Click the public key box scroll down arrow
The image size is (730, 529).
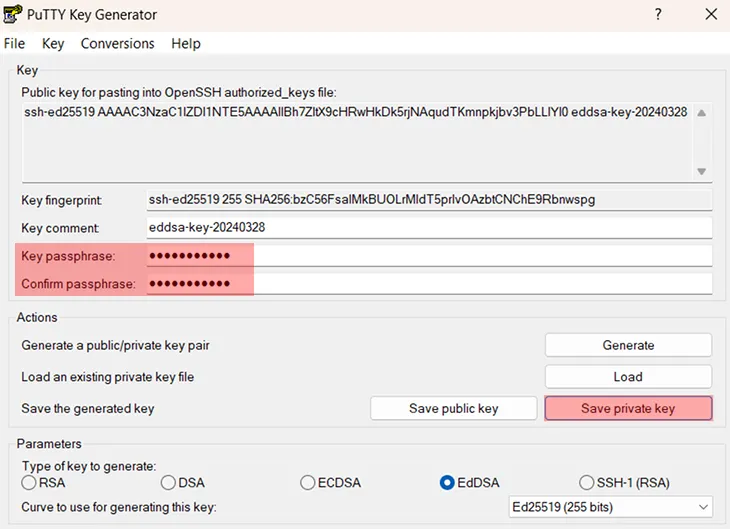click(701, 171)
